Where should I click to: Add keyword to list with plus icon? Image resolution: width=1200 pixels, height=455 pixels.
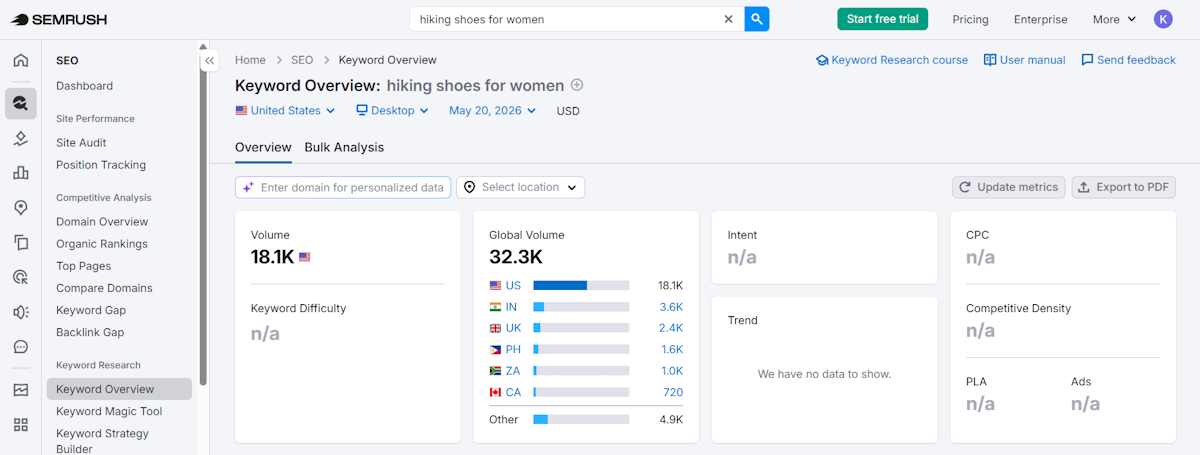[x=577, y=85]
